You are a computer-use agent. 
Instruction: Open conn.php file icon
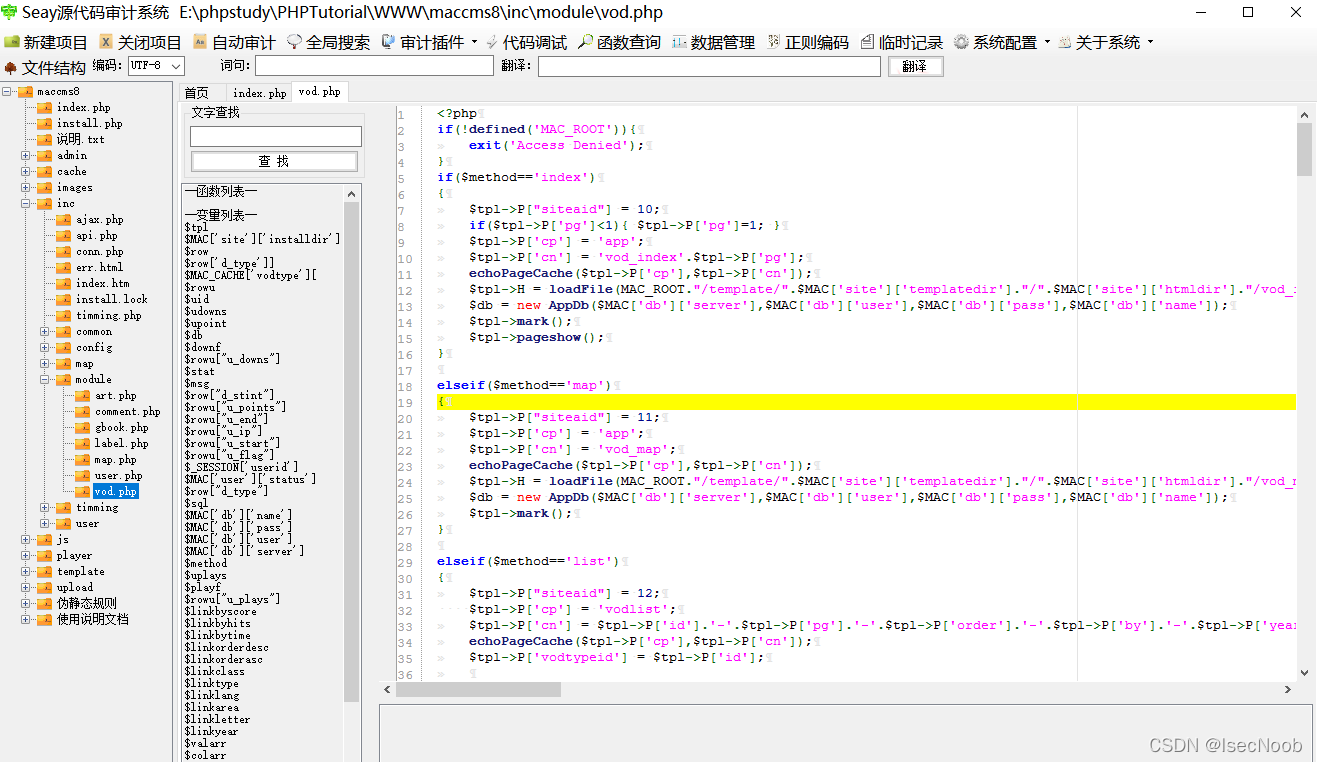tap(64, 251)
